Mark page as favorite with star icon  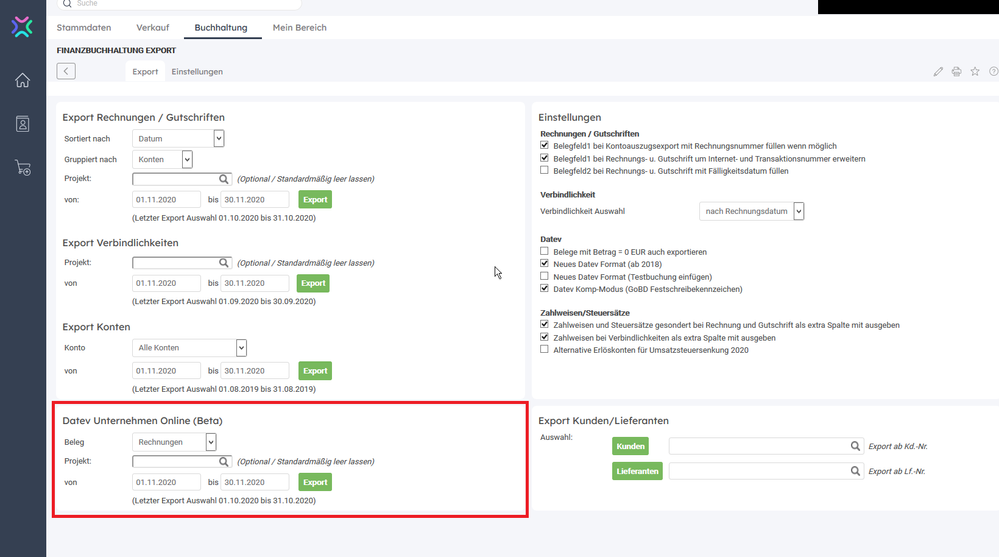tap(975, 72)
